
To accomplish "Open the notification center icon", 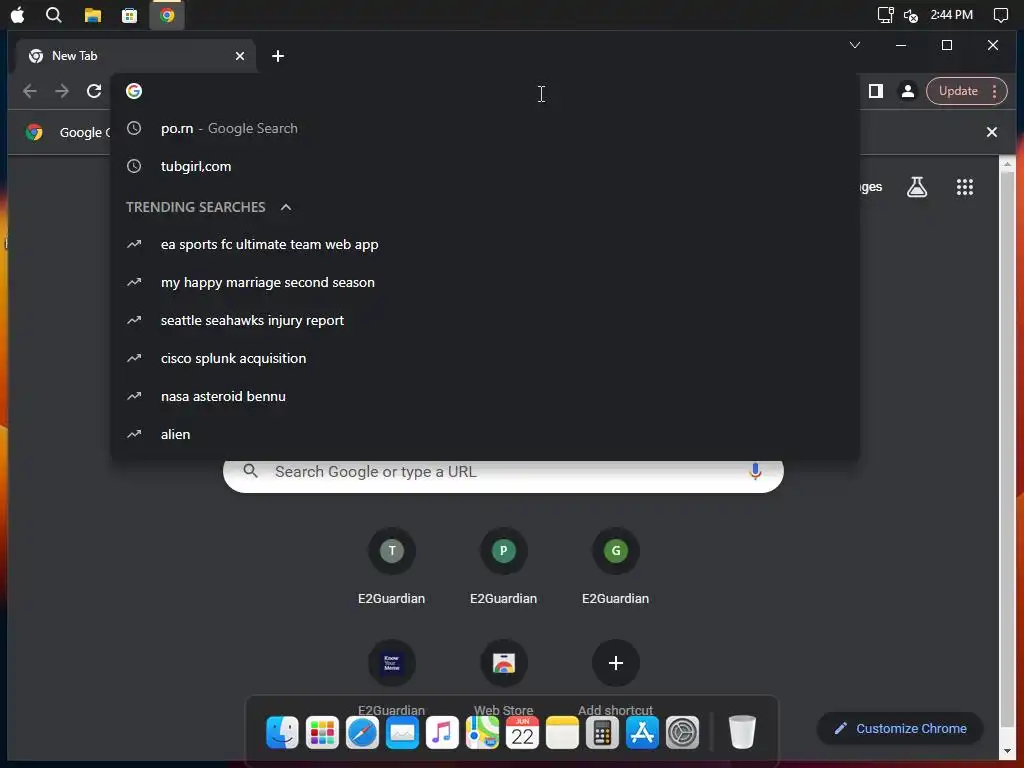I will coord(1000,15).
